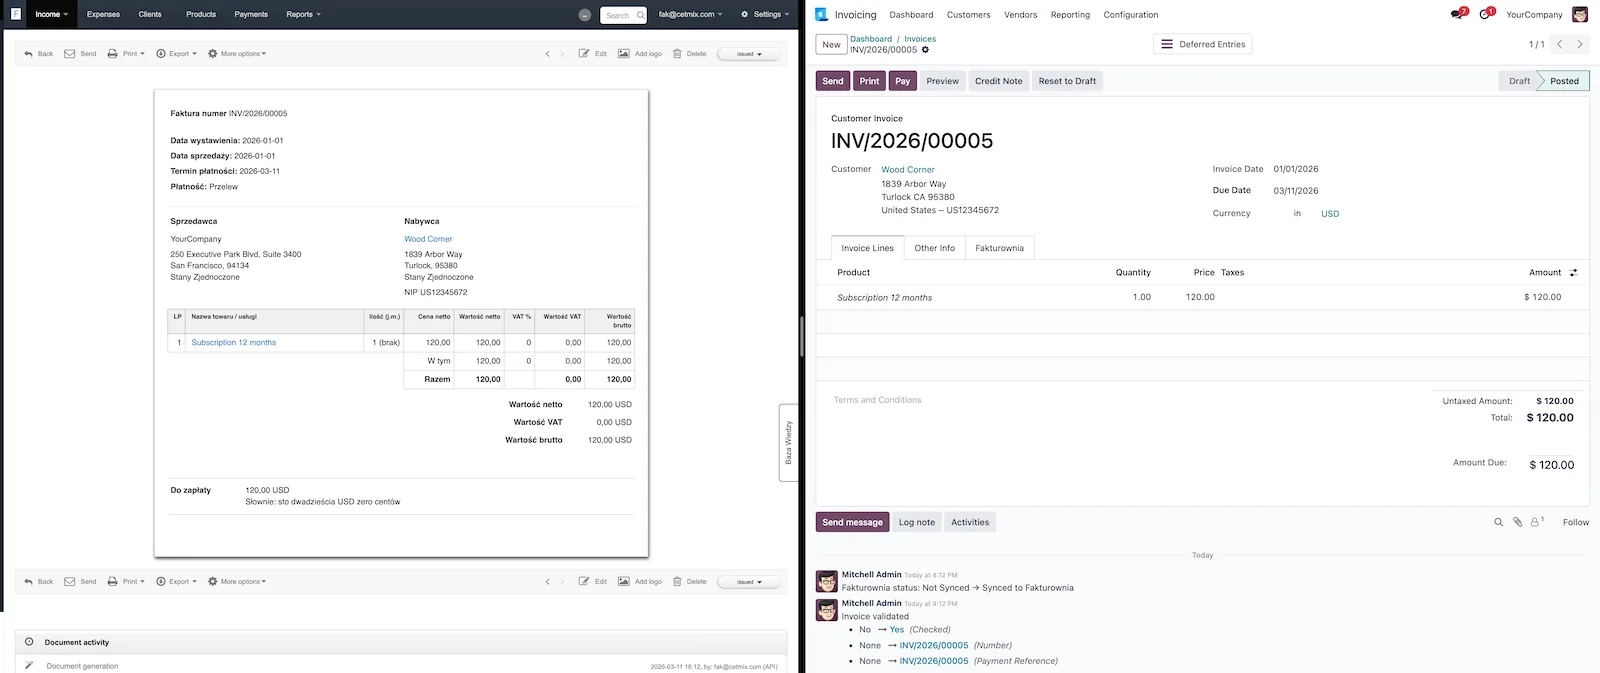The height and width of the screenshot is (673, 1600).
Task: Click the Deferred Entries button
Action: point(1202,44)
